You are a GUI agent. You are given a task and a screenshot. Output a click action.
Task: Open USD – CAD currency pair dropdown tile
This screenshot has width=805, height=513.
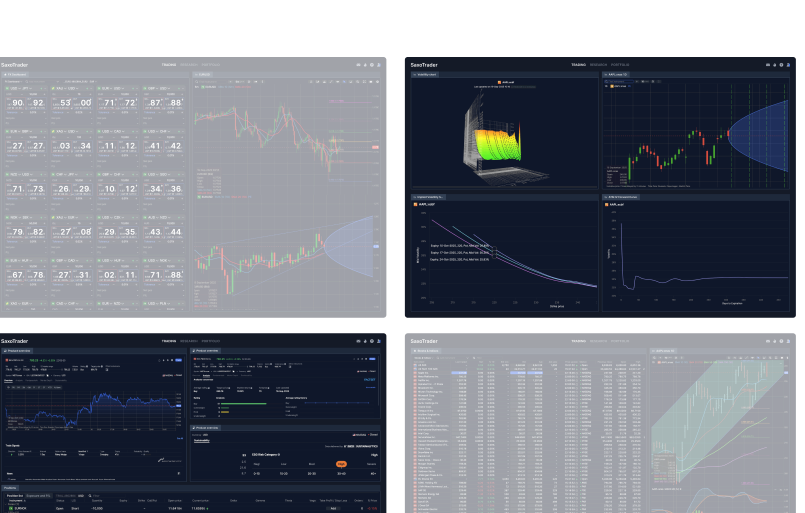tap(118, 131)
